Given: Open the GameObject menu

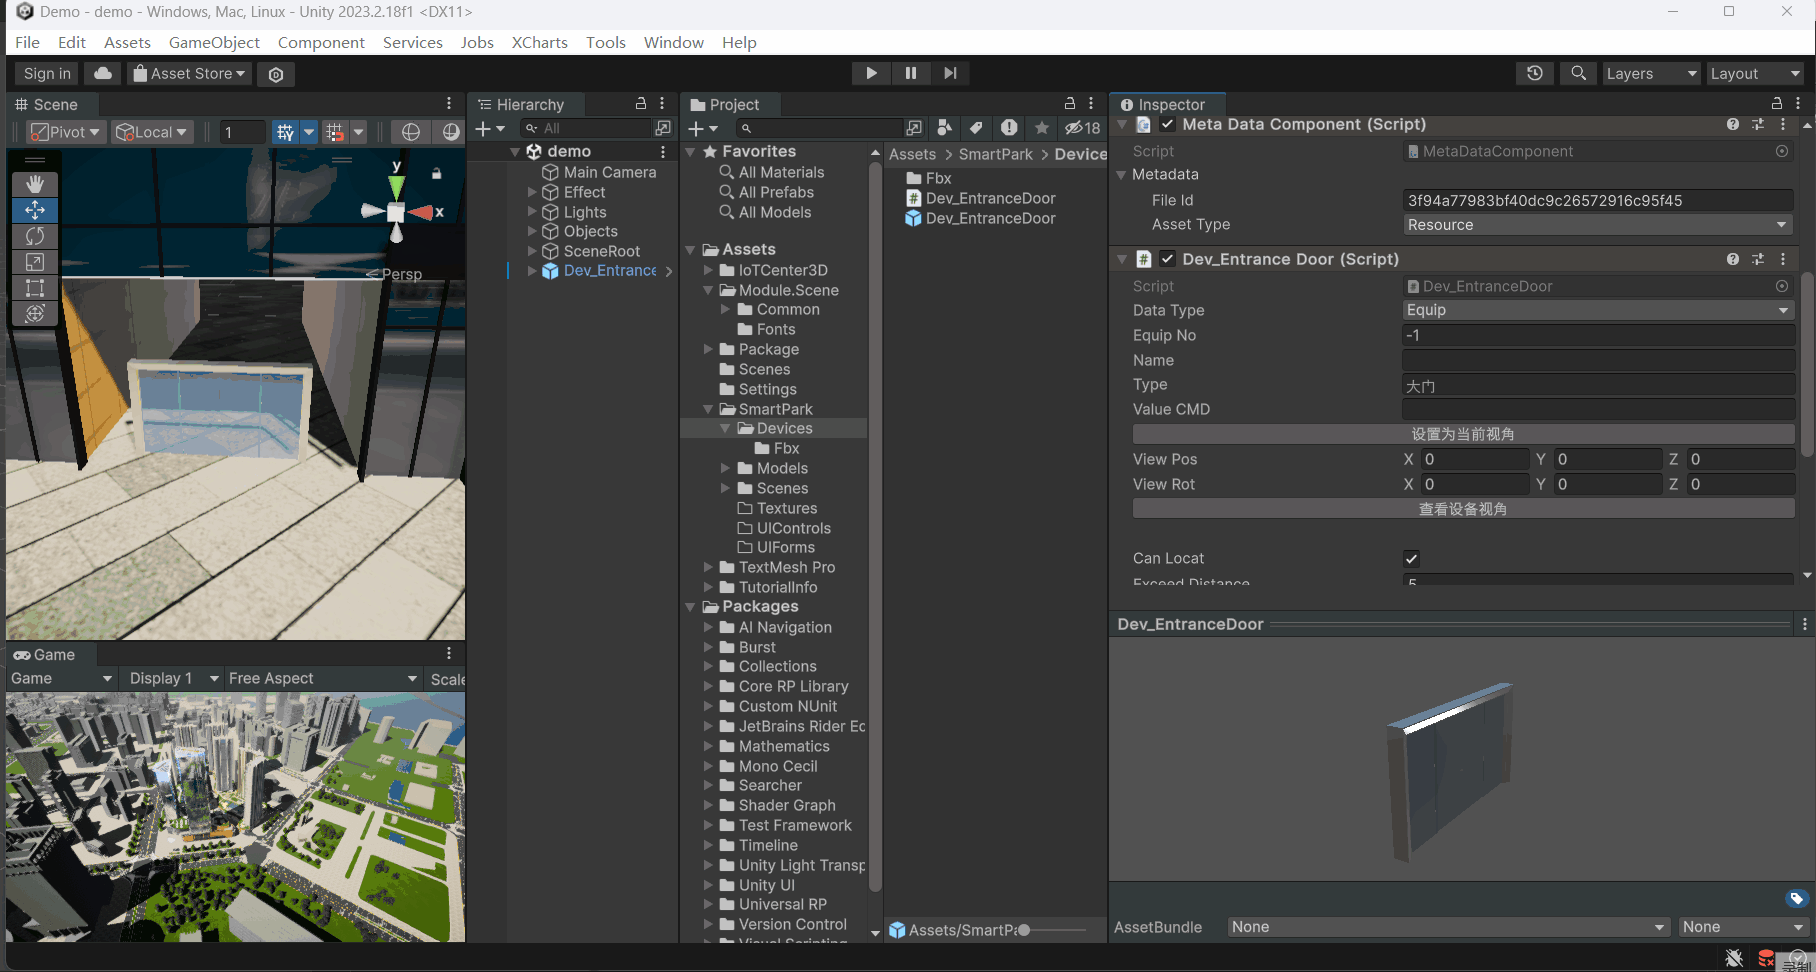Looking at the screenshot, I should coord(214,42).
